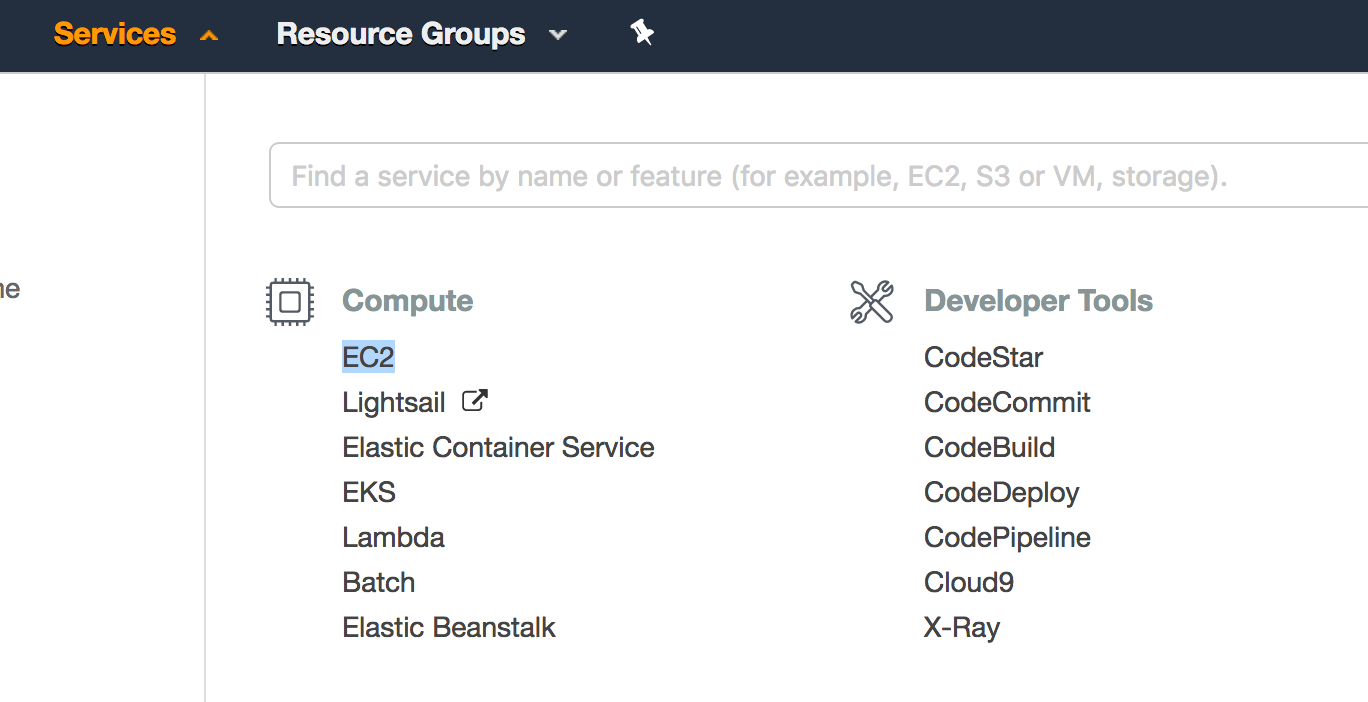
Task: Click the Developer Tools wrench icon
Action: 872,300
